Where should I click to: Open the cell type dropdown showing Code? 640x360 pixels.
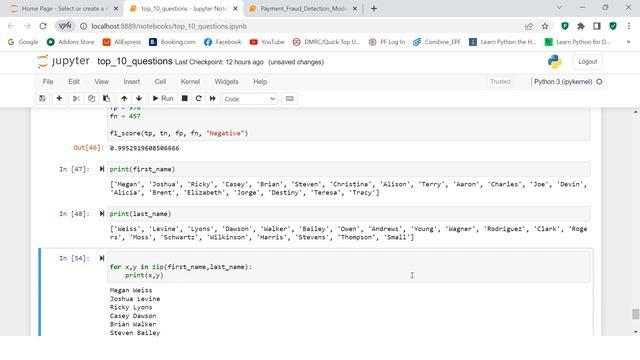[249, 99]
